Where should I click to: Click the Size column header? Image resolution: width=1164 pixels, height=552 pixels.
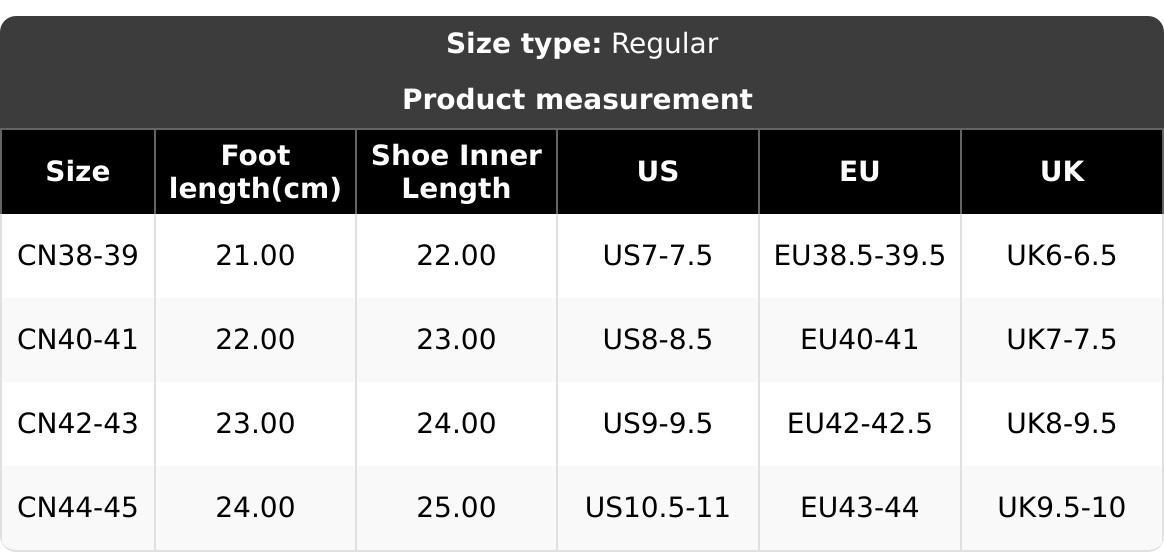click(78, 172)
